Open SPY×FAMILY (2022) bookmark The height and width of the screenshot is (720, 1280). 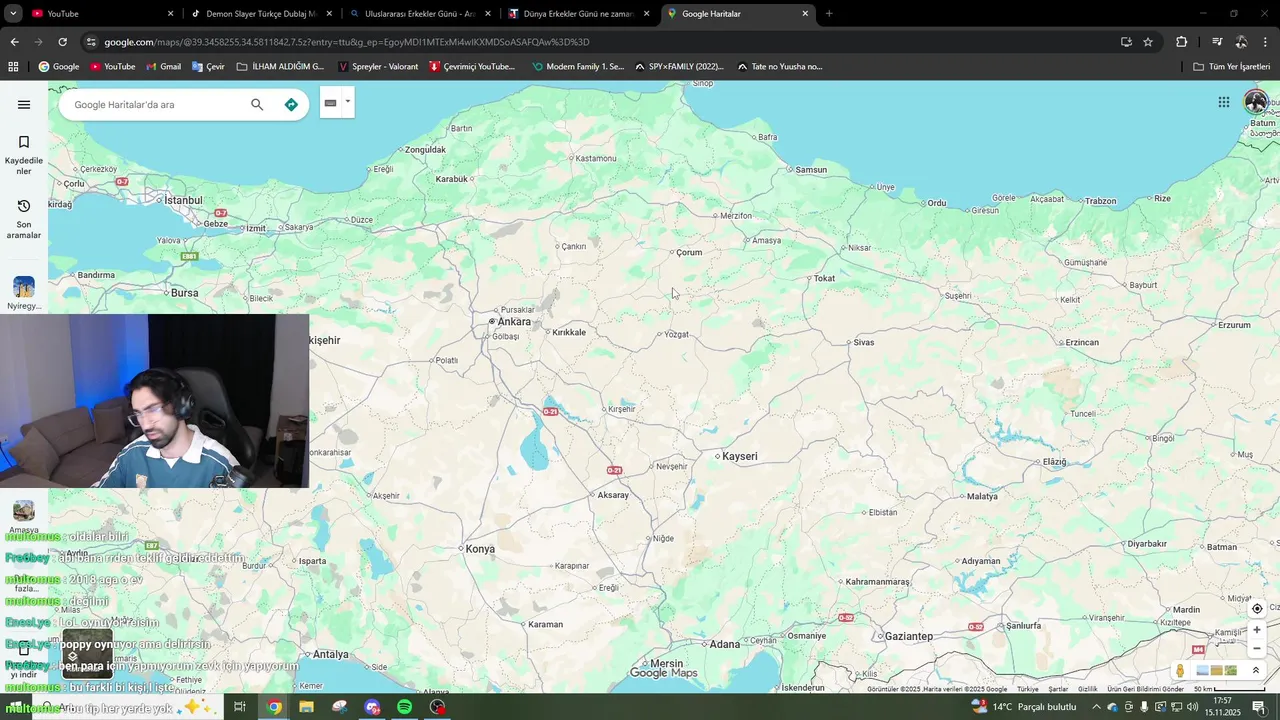tap(679, 67)
